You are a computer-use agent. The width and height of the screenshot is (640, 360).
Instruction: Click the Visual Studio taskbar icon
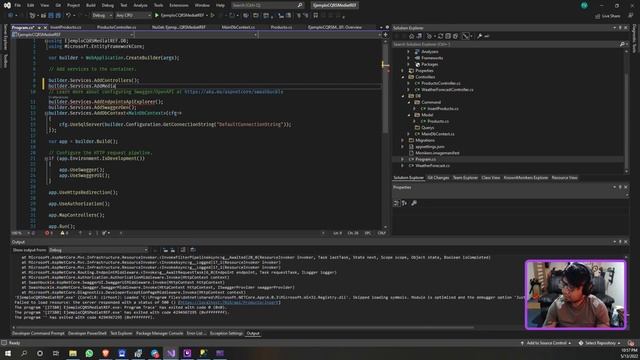coord(171,353)
